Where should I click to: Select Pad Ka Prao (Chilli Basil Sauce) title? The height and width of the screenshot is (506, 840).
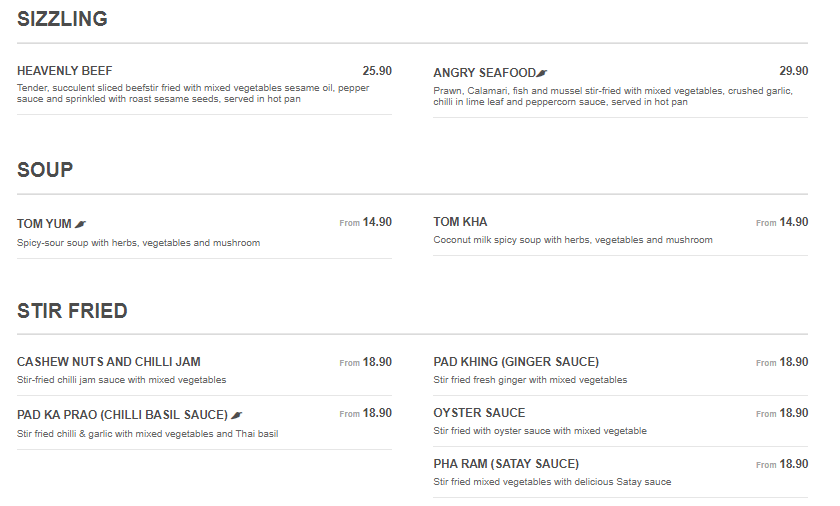tap(122, 415)
